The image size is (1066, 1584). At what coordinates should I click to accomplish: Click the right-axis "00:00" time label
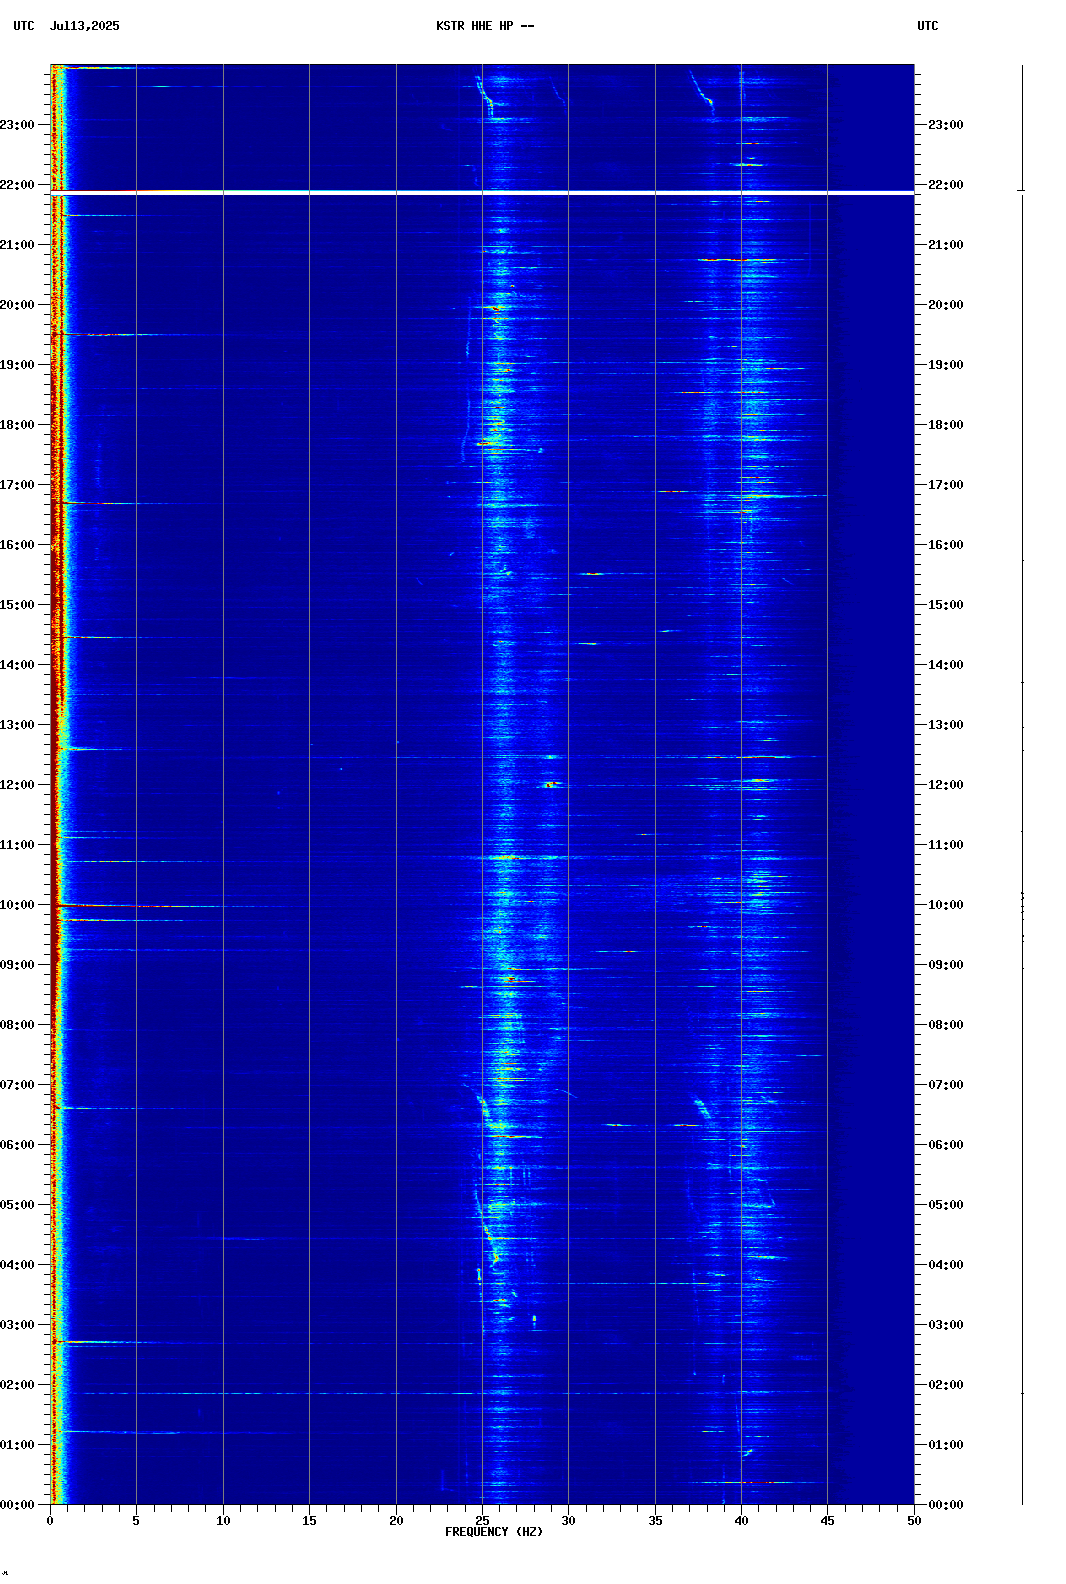click(x=946, y=1505)
